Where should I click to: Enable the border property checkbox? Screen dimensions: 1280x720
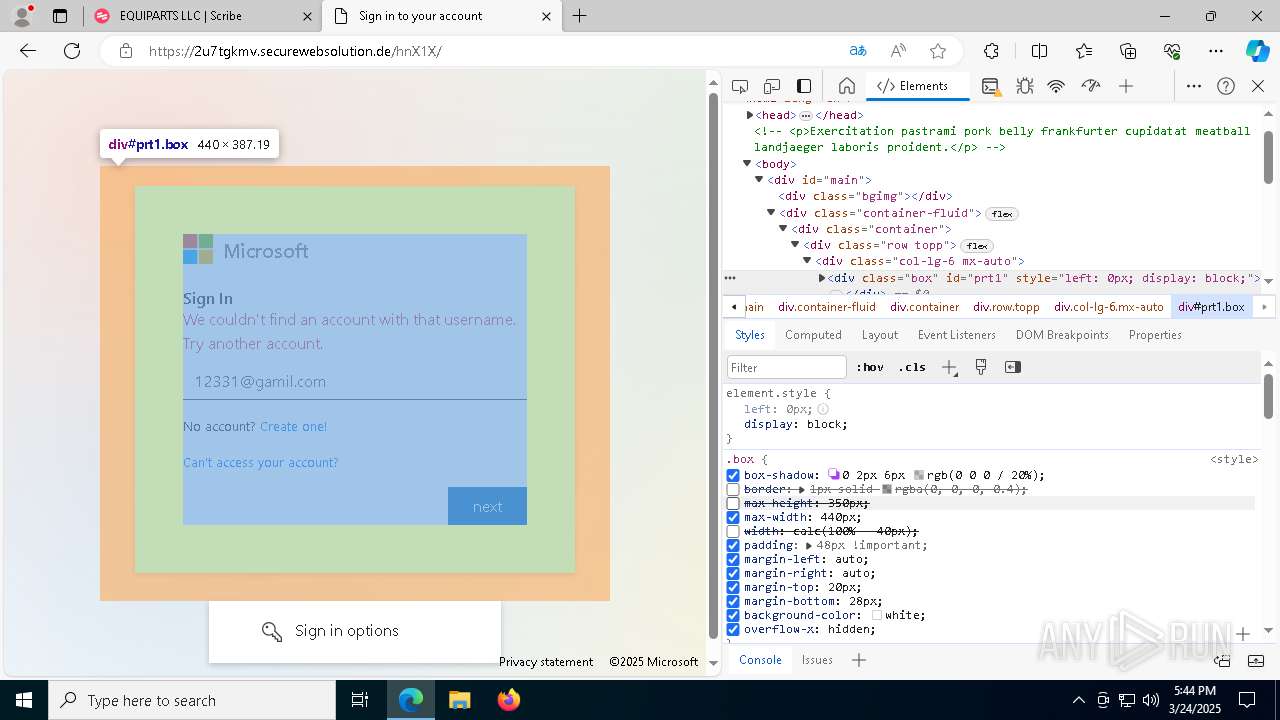pyautogui.click(x=733, y=490)
